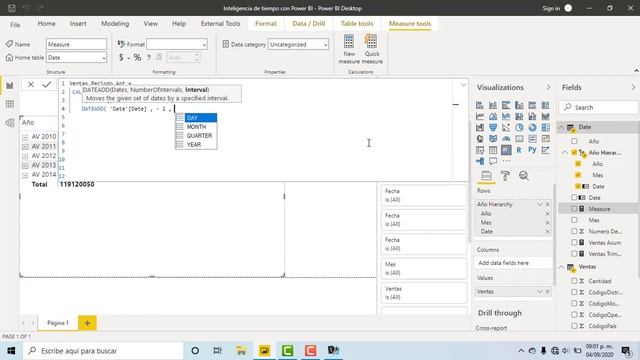Collapse the Visualizations pane
Image resolution: width=640 pixels, height=360 pixels.
(x=548, y=87)
